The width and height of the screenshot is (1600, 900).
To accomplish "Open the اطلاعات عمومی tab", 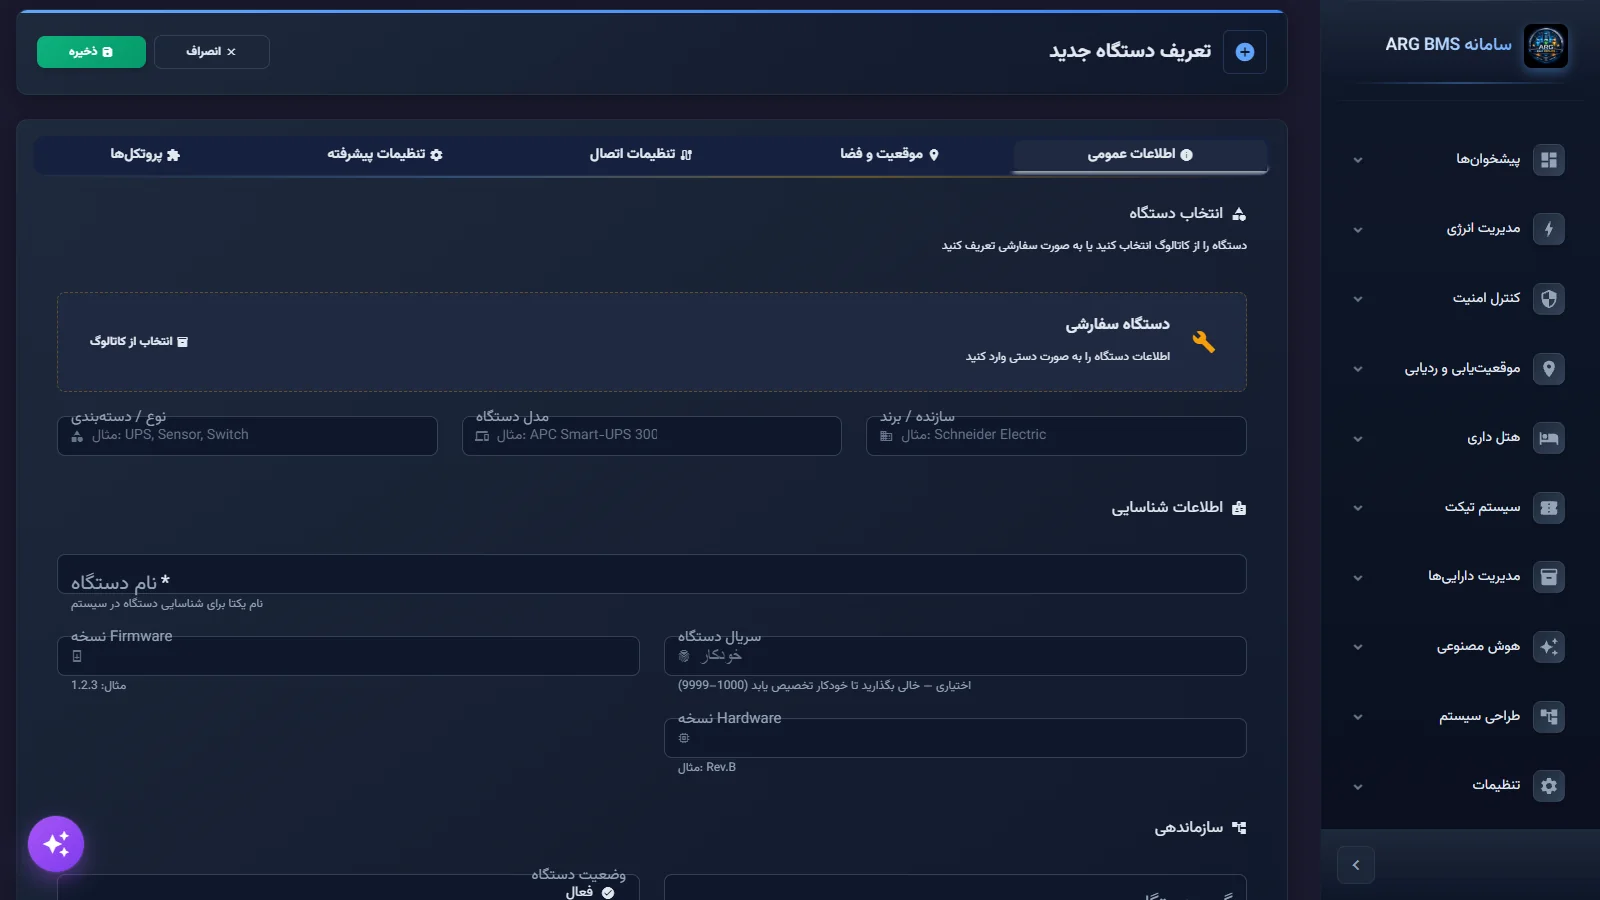I will tap(1140, 155).
